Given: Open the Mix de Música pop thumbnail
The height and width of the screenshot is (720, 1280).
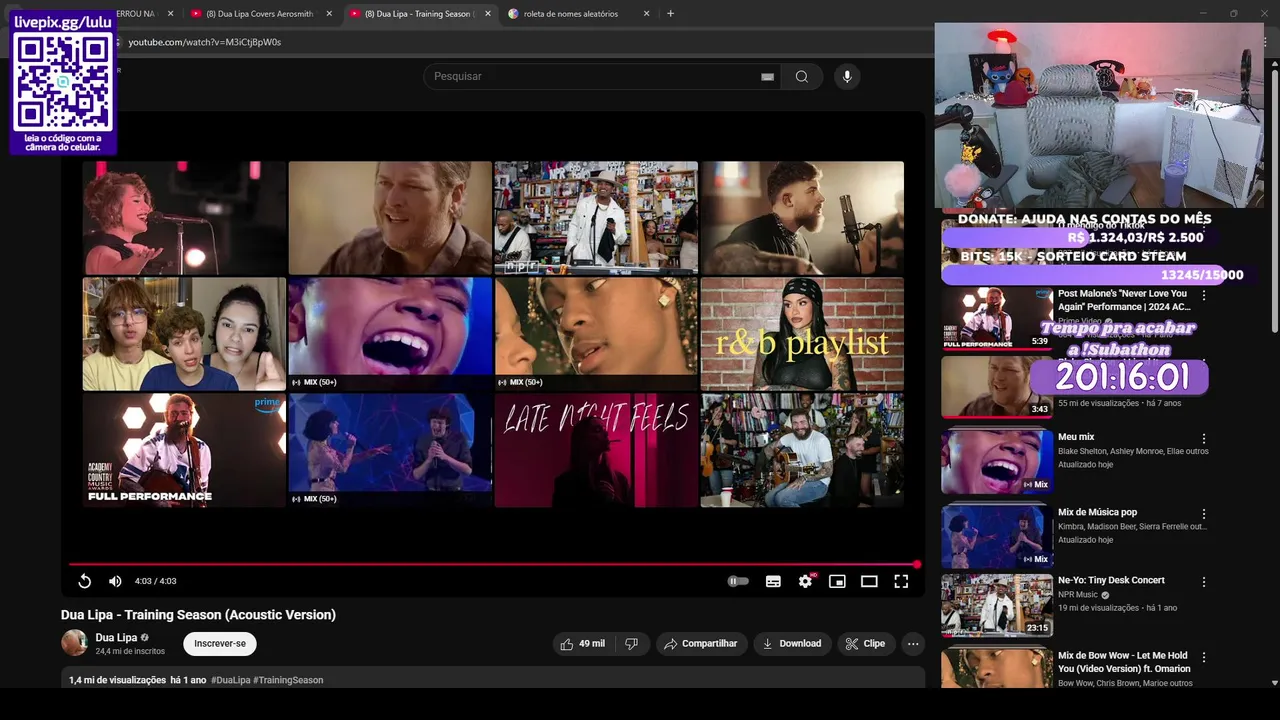Looking at the screenshot, I should point(996,536).
